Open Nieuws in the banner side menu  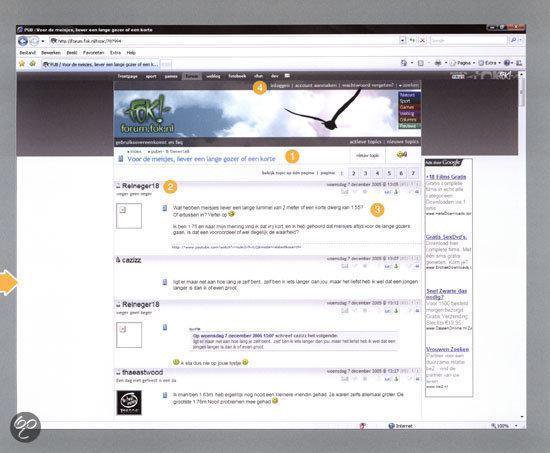[x=409, y=95]
